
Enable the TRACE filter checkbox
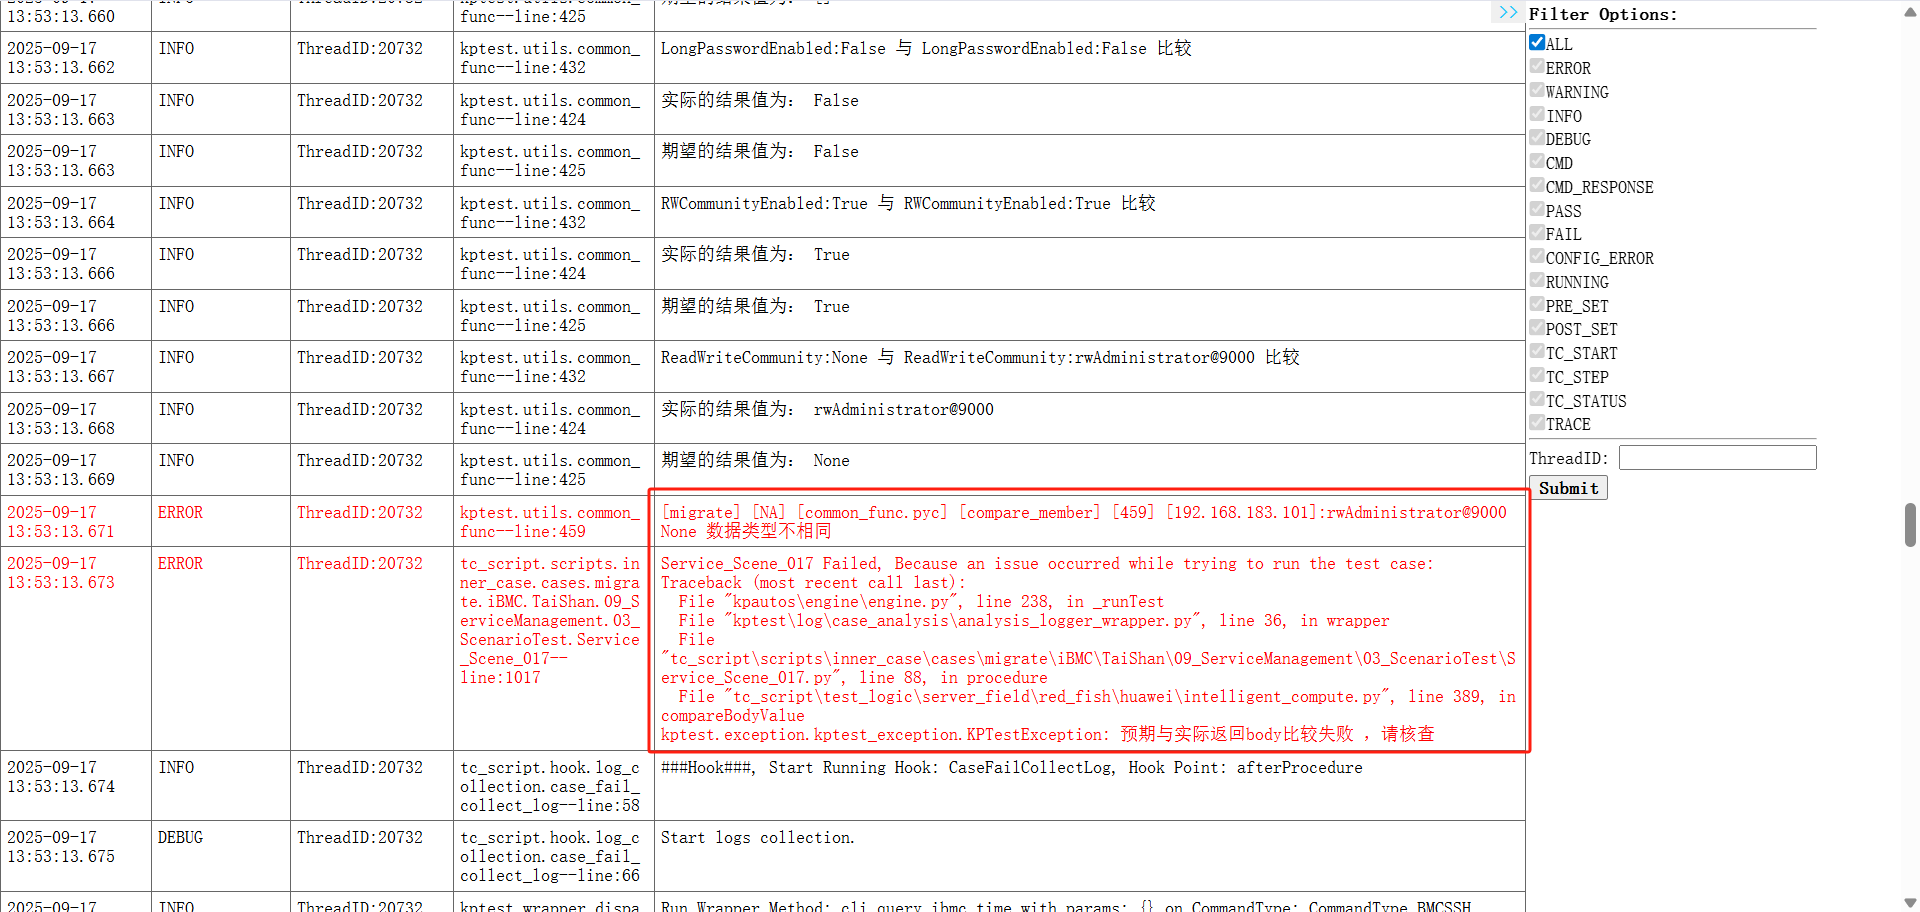click(x=1537, y=423)
